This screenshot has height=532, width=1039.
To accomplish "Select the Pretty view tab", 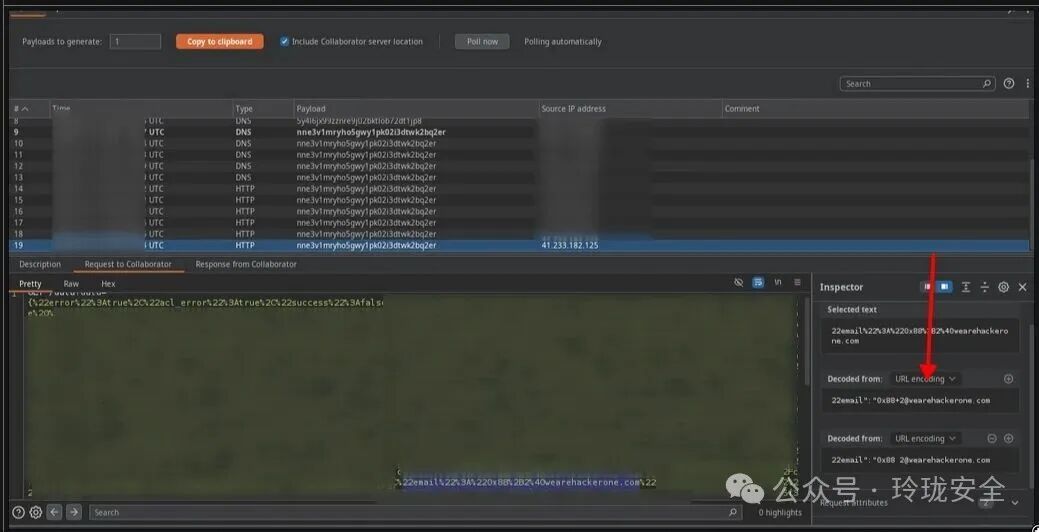I will pyautogui.click(x=30, y=284).
